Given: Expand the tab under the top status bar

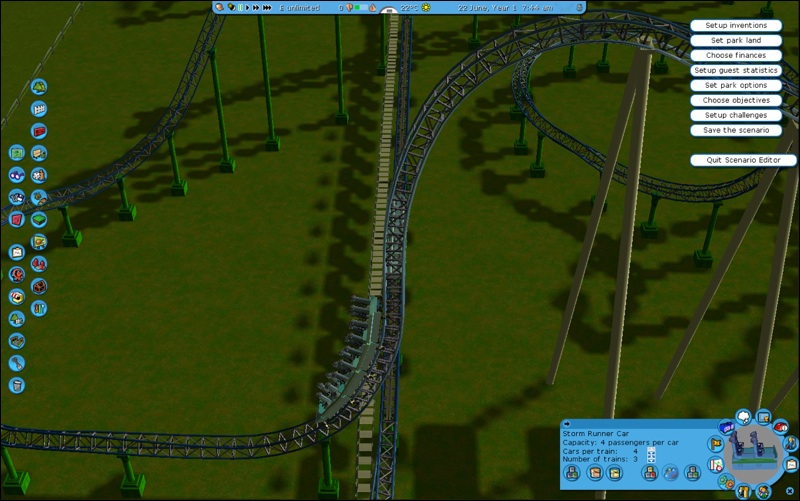Looking at the screenshot, I should tap(389, 11).
